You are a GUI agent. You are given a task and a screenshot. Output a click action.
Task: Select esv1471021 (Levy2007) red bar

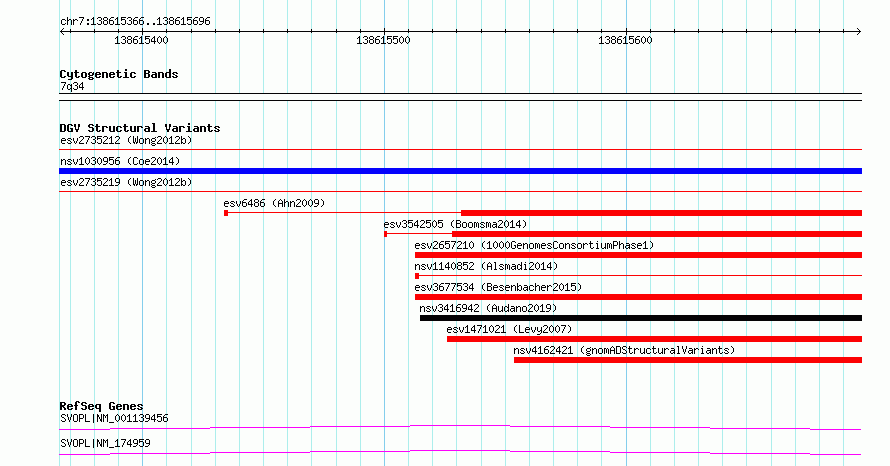pyautogui.click(x=654, y=339)
